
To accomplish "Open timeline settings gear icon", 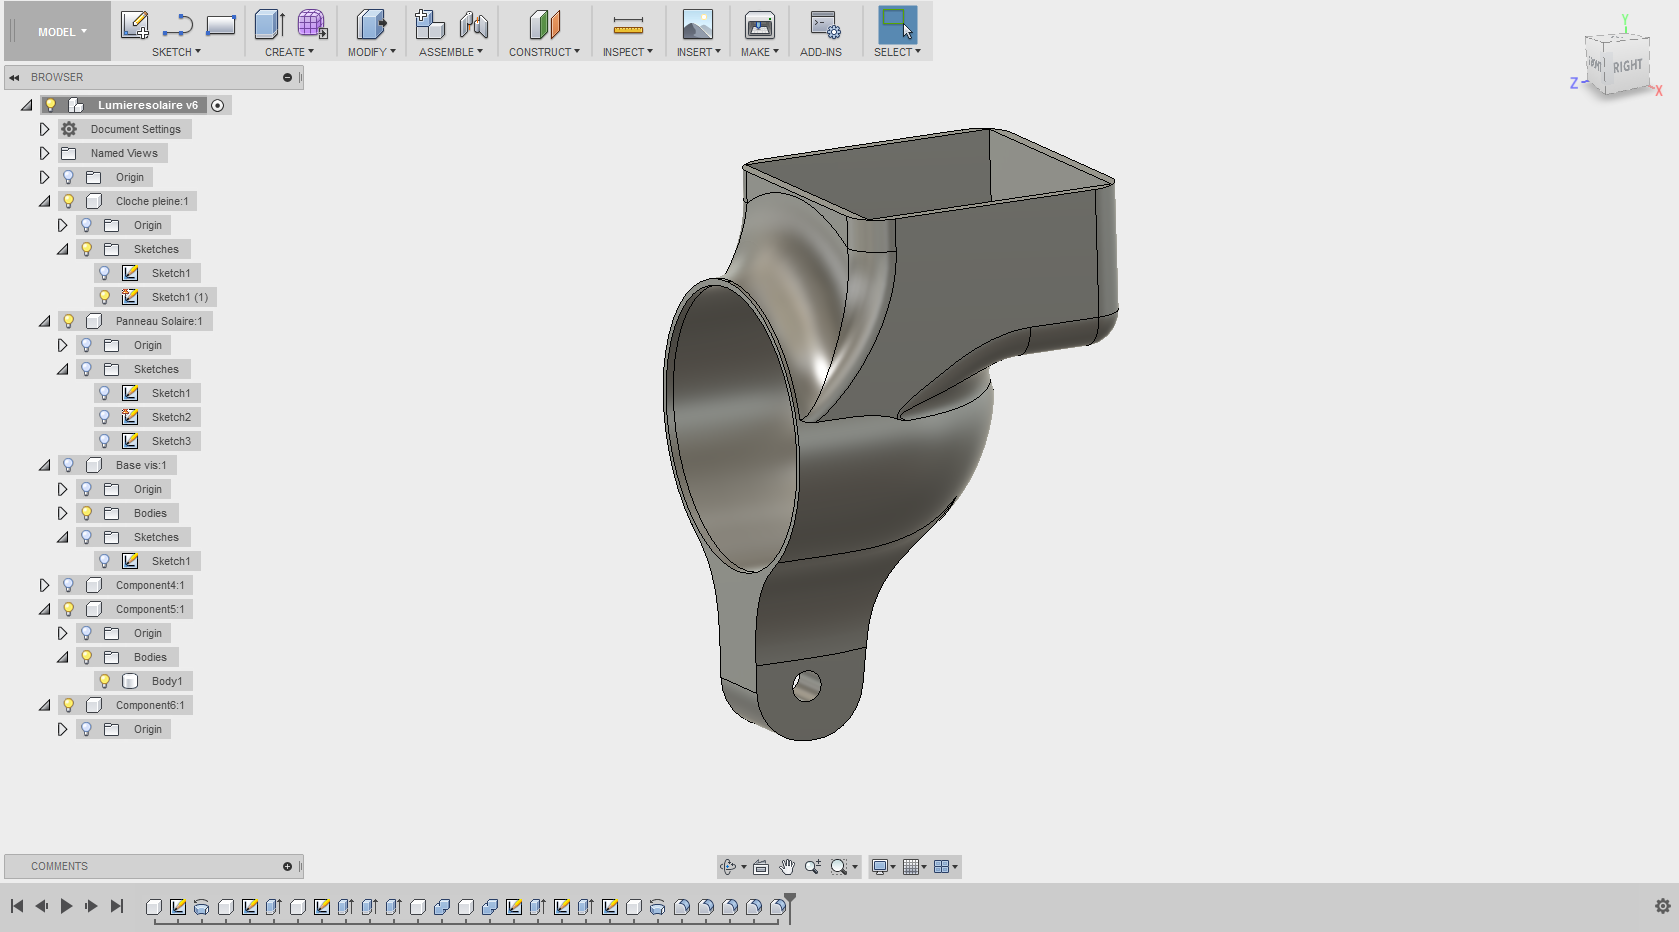I will [1663, 906].
